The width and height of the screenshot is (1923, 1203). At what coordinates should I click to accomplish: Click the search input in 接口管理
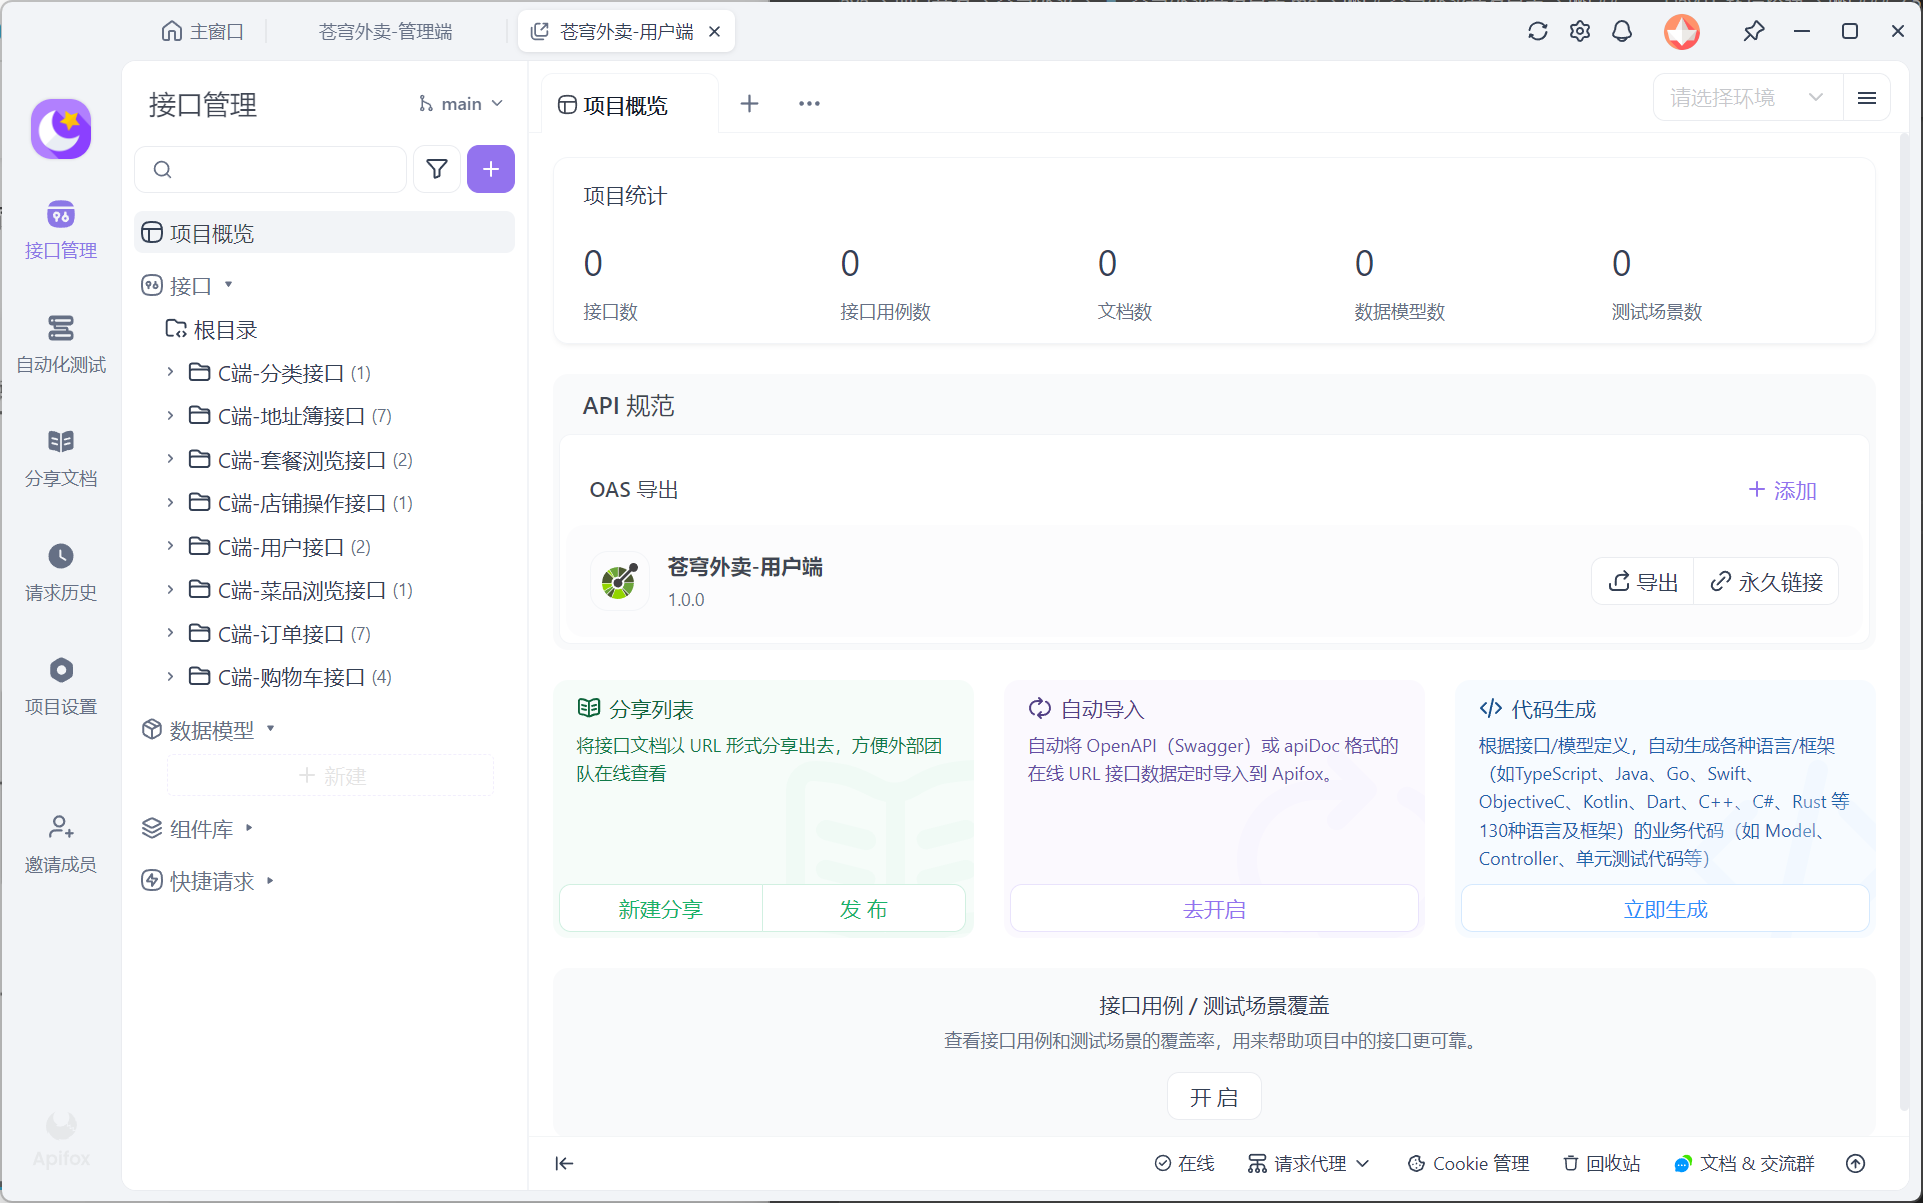pos(280,169)
